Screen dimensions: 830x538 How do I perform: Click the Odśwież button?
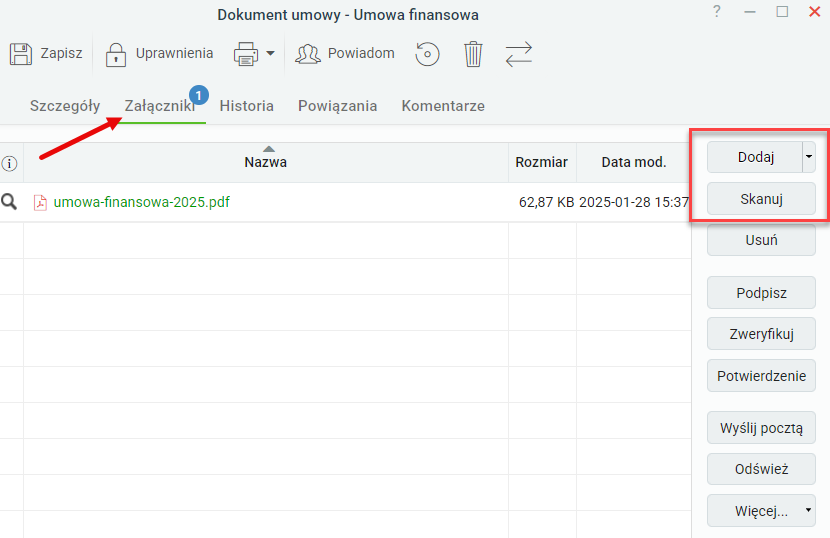coord(761,469)
